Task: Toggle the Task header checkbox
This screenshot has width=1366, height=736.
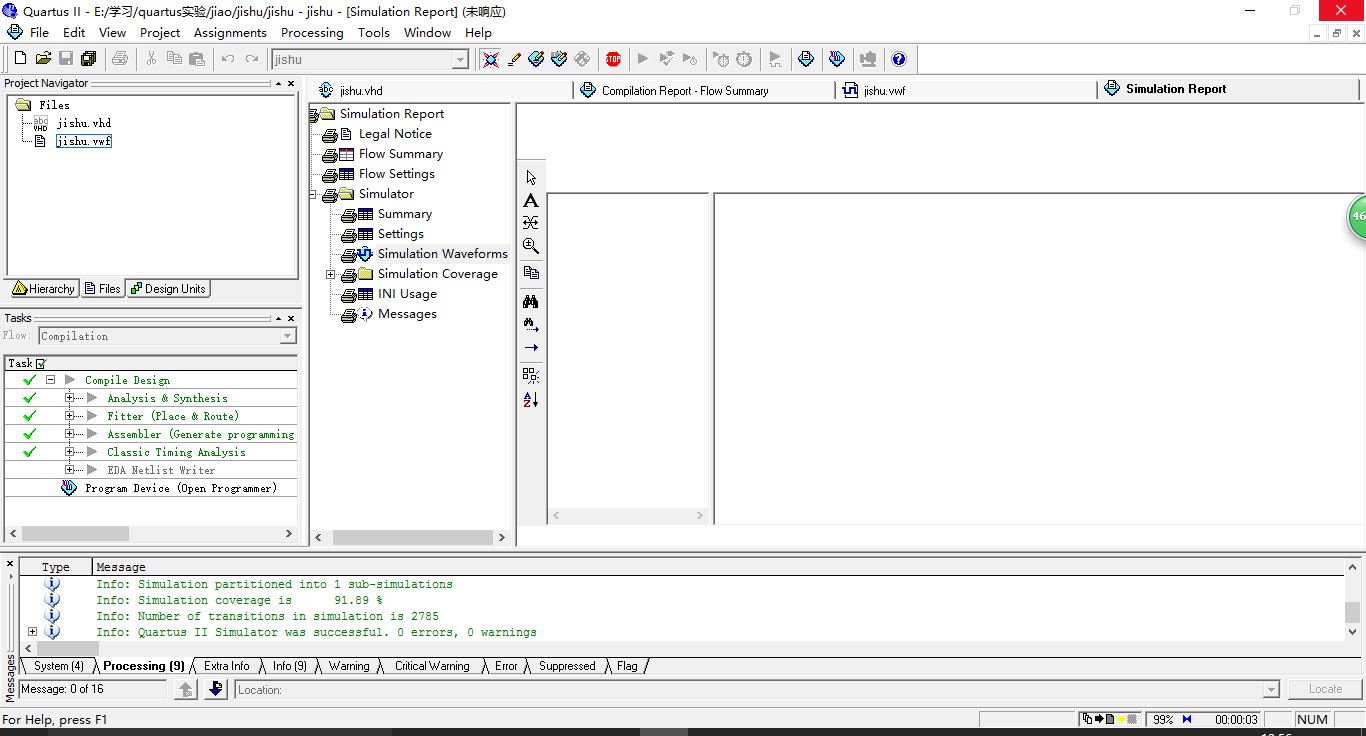Action: [x=41, y=364]
